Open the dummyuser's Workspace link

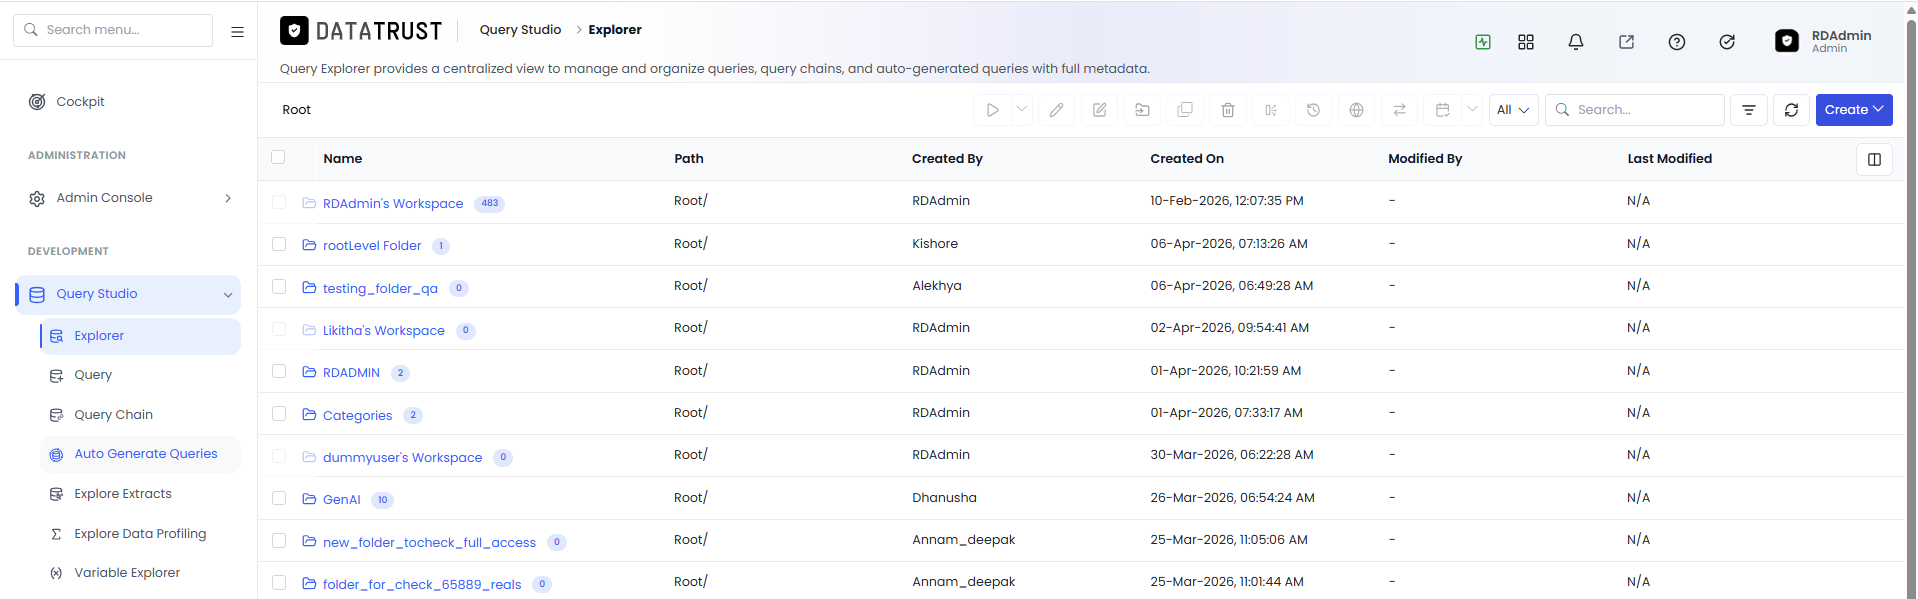coord(402,458)
